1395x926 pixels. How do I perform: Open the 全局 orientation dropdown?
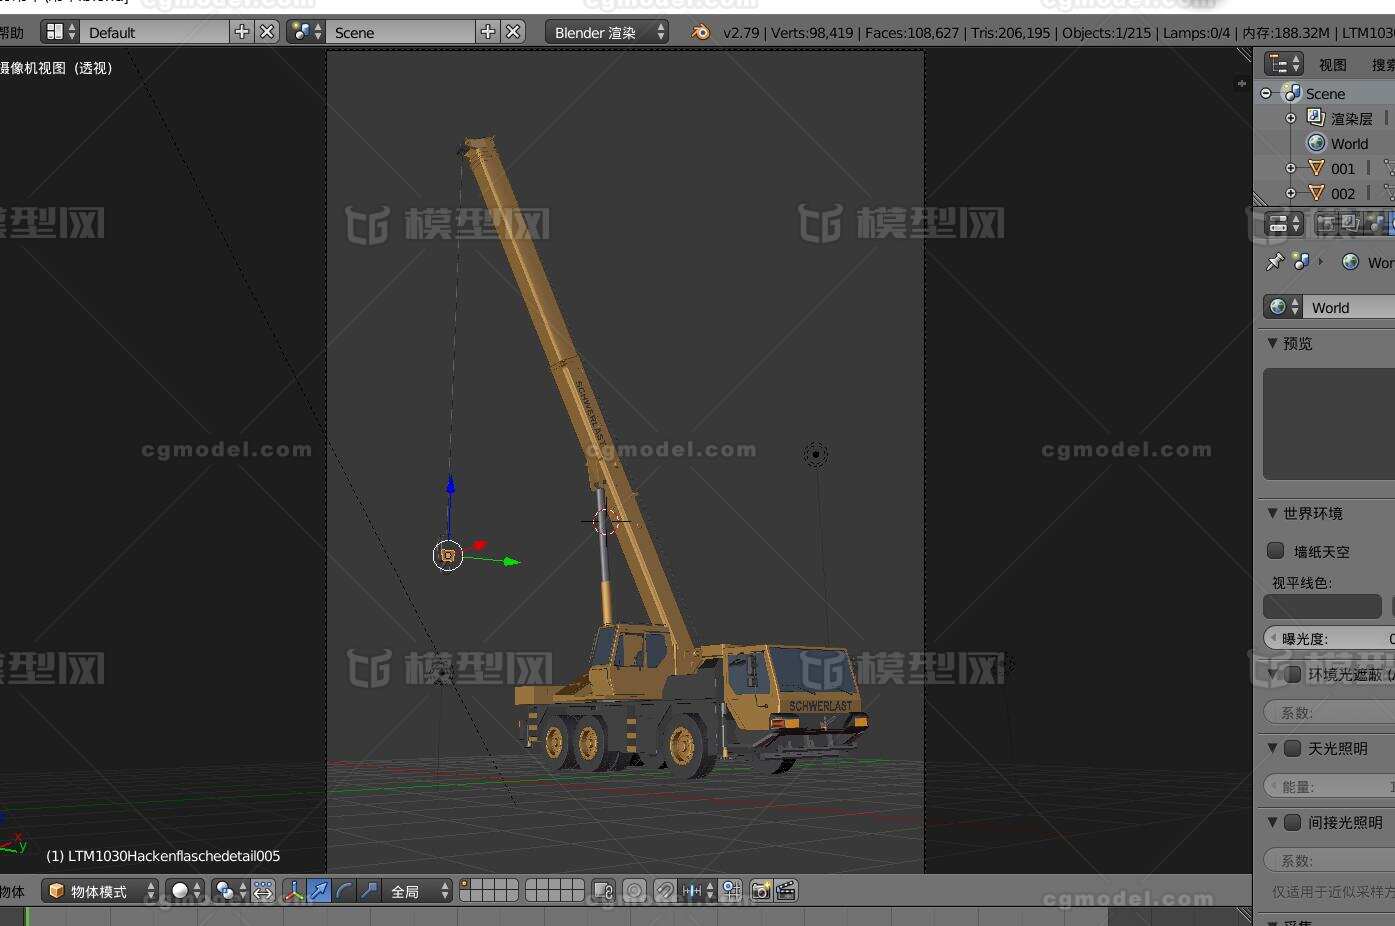point(418,891)
